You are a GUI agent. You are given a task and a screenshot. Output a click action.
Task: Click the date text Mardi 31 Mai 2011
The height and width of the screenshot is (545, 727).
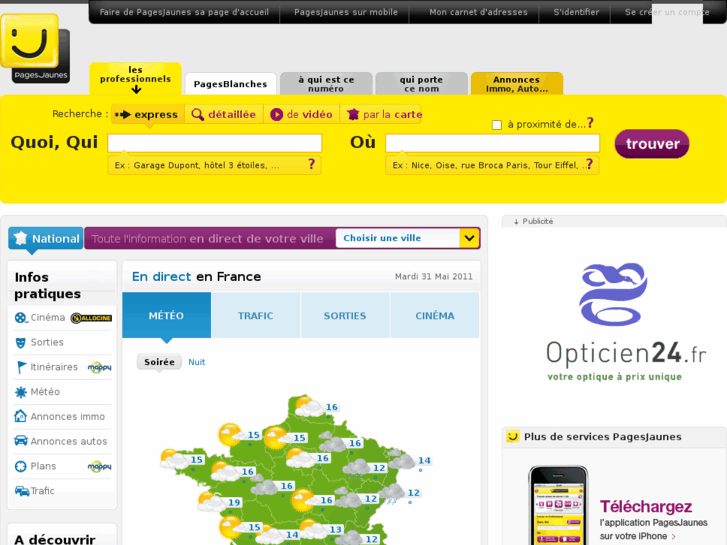coord(434,276)
